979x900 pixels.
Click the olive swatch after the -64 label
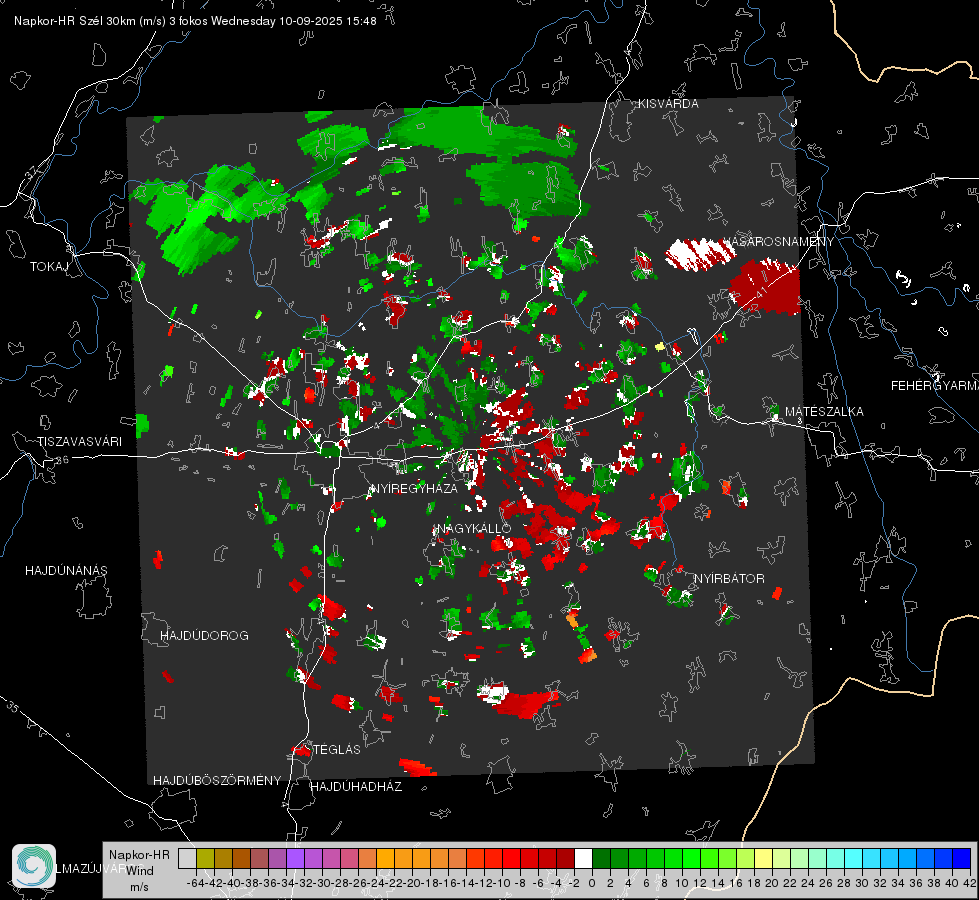coord(205,858)
